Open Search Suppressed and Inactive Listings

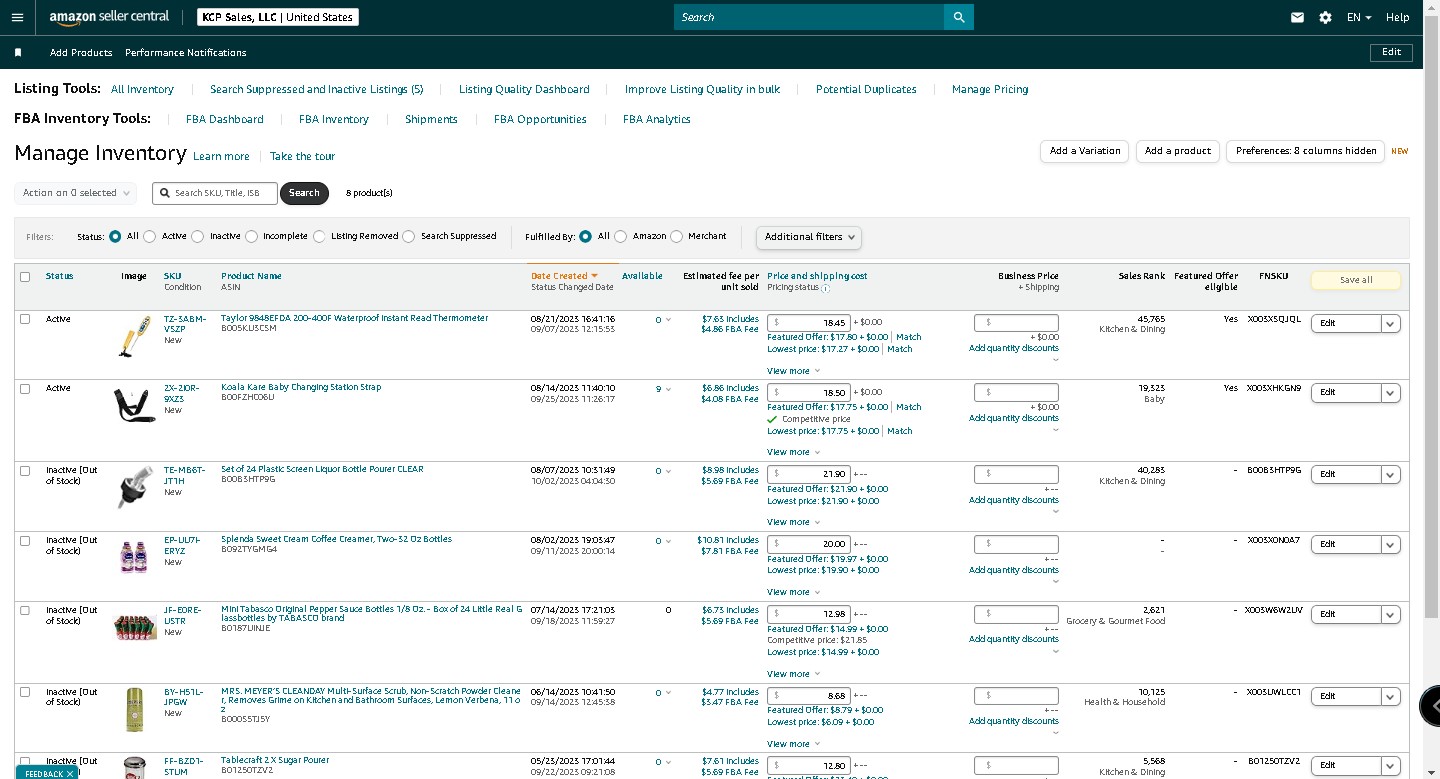[x=316, y=89]
